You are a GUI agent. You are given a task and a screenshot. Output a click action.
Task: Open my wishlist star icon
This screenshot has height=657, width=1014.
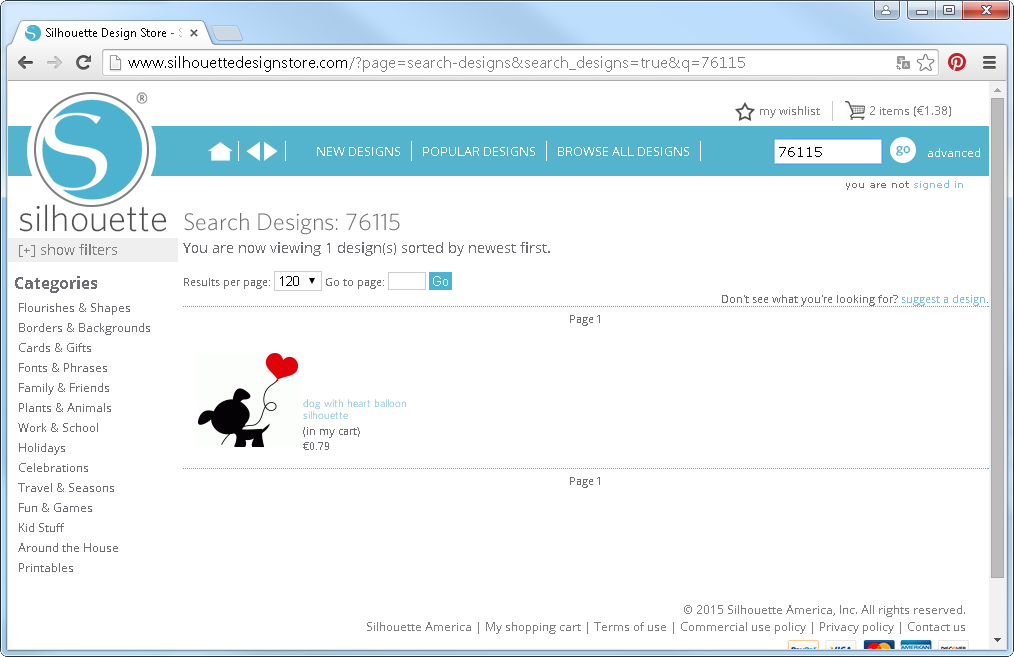(745, 111)
